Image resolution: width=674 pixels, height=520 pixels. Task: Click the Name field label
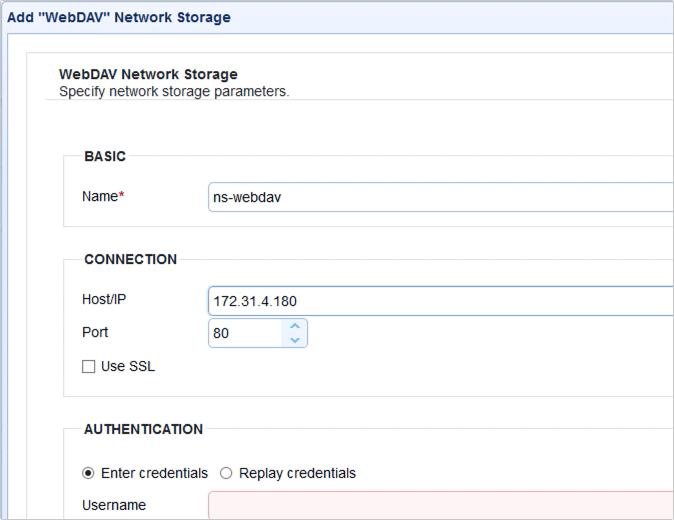99,197
